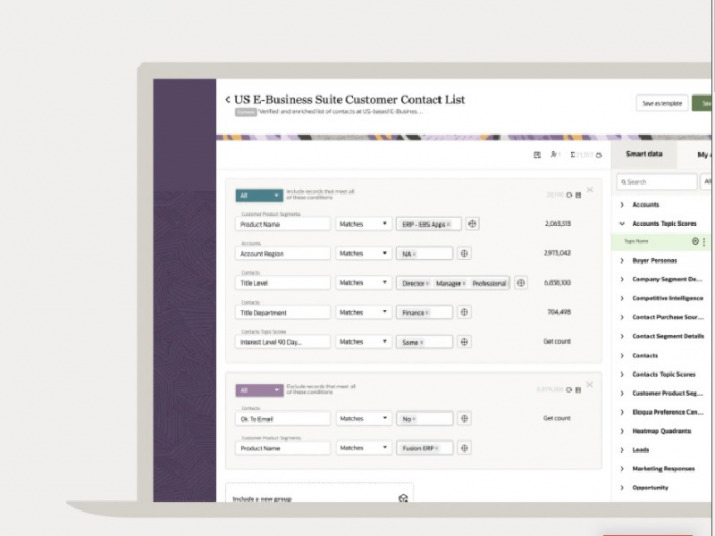
Task: Select the Topic Name item
Action: pyautogui.click(x=636, y=241)
